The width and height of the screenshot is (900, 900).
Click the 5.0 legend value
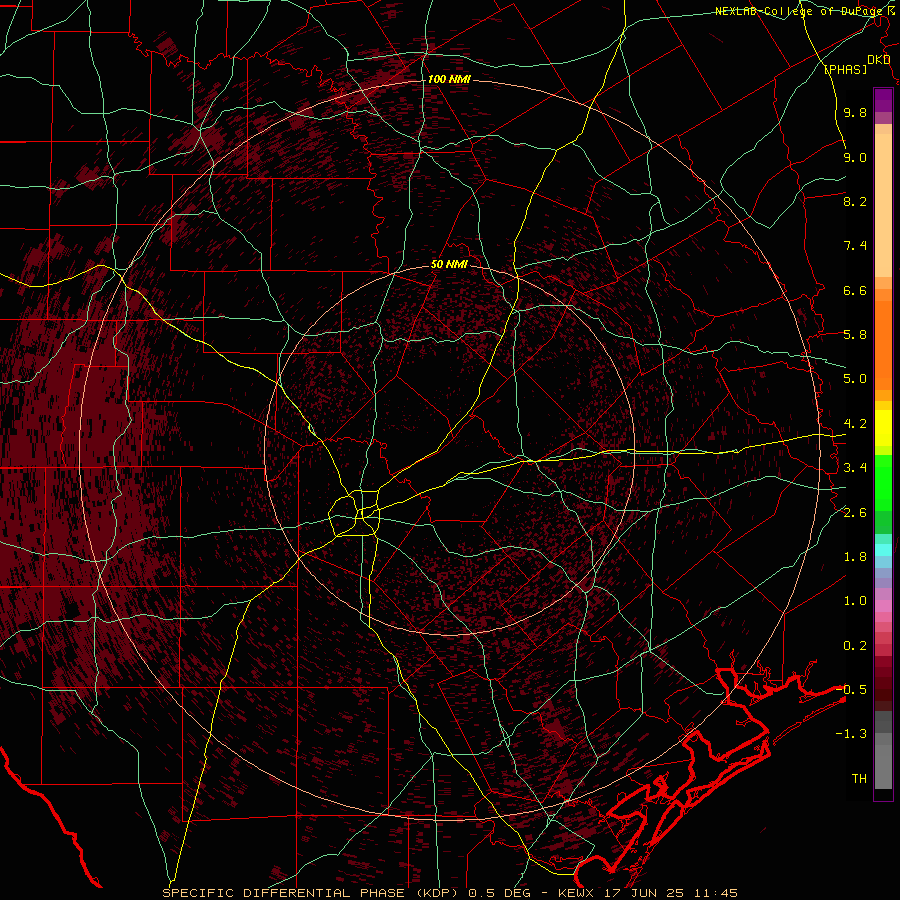click(855, 379)
